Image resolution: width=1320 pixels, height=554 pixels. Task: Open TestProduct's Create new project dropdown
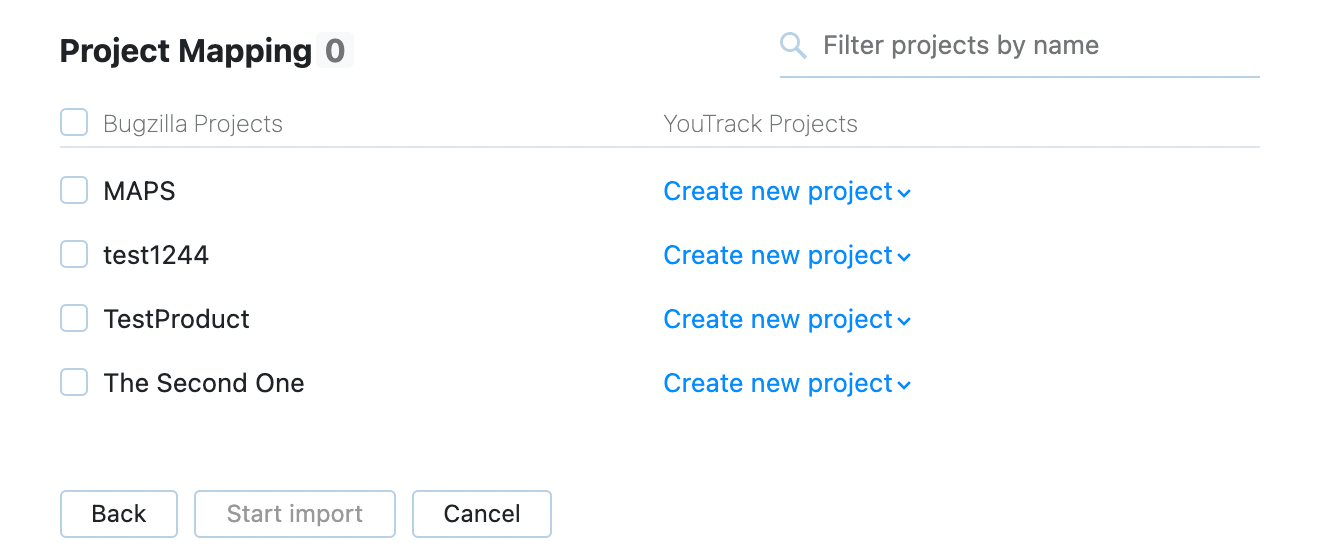pyautogui.click(x=787, y=319)
